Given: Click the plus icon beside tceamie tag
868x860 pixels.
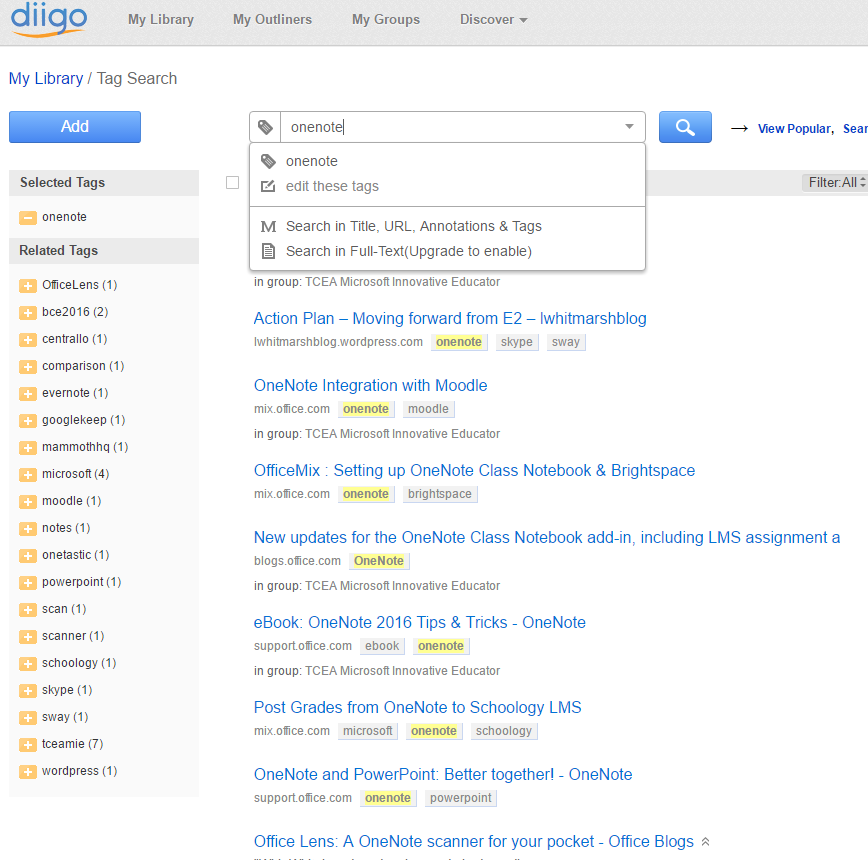Looking at the screenshot, I should 28,745.
